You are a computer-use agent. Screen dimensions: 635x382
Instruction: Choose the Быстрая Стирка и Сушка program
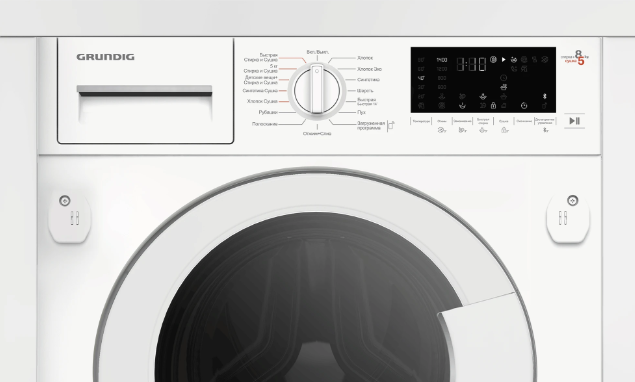[x=261, y=57]
